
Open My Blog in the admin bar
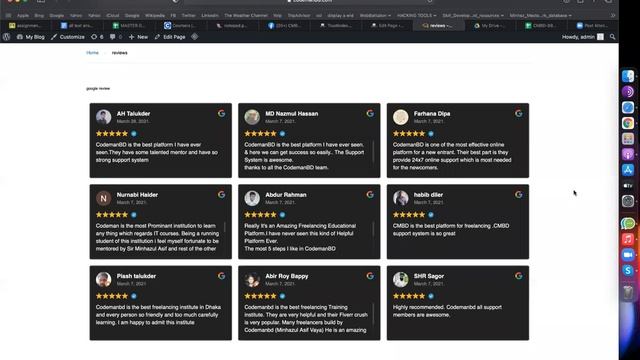click(x=30, y=37)
